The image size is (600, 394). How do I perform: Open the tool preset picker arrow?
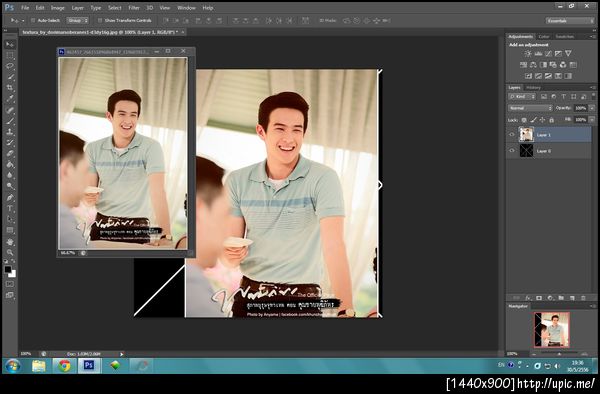click(x=23, y=20)
